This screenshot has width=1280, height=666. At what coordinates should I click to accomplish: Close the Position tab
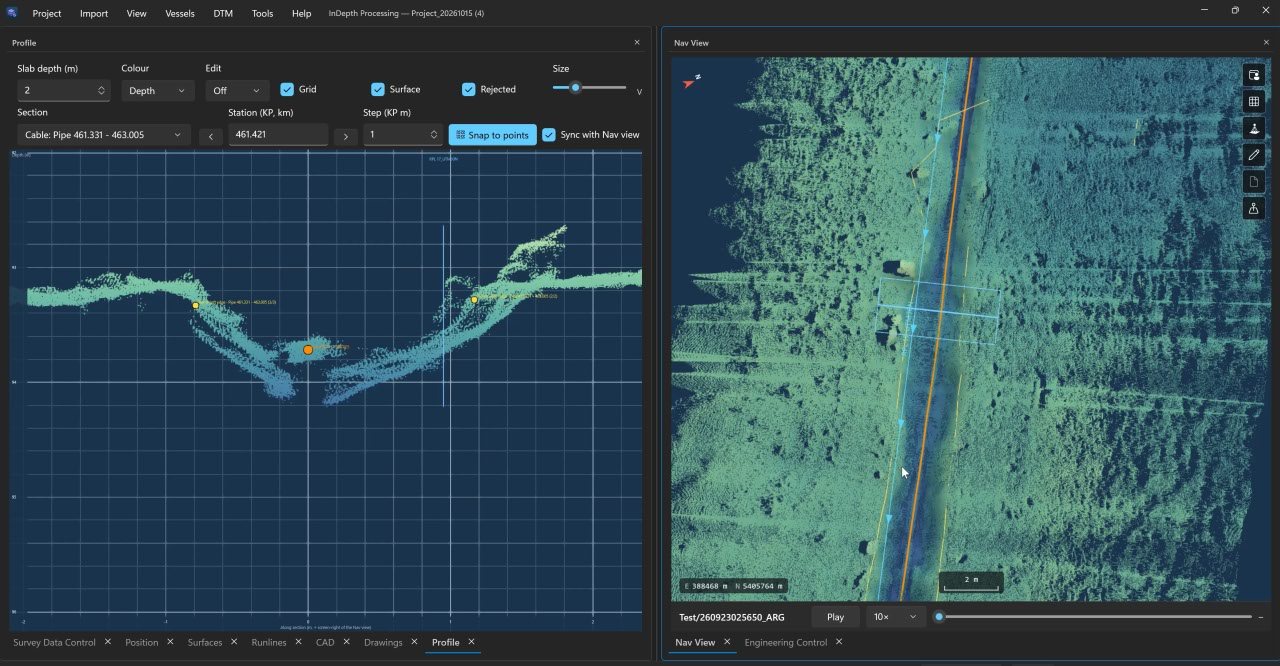(170, 642)
